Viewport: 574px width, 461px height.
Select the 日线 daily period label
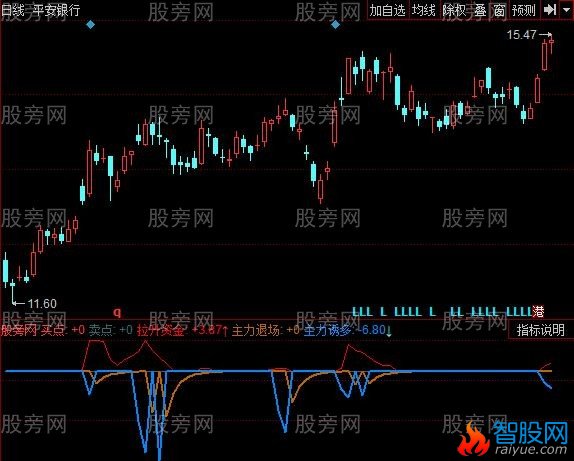13,10
